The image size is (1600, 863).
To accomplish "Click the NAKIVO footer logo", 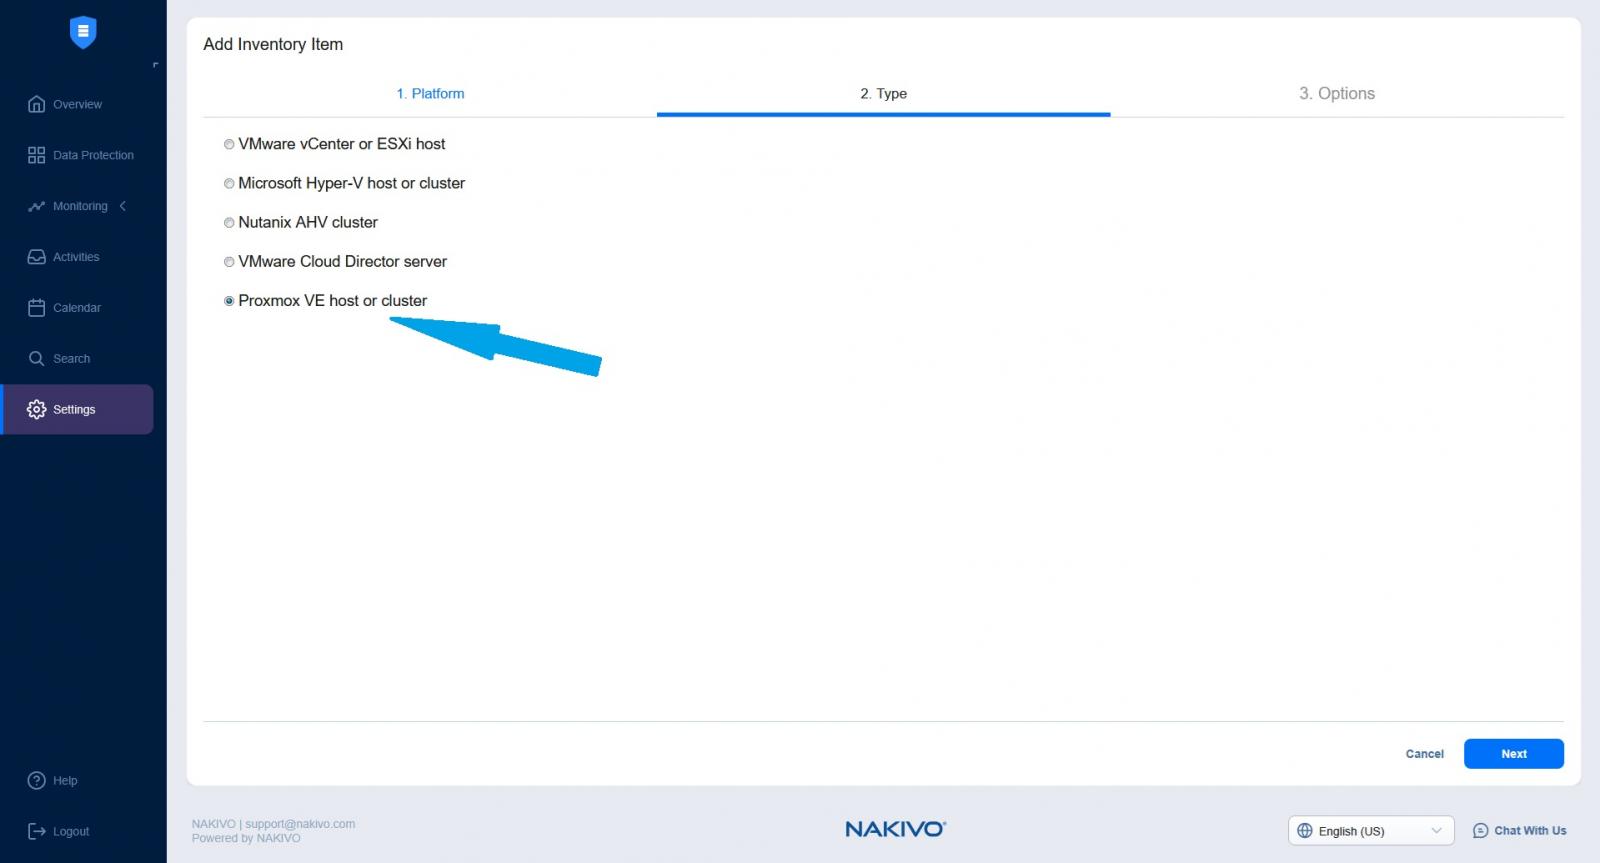I will 896,829.
